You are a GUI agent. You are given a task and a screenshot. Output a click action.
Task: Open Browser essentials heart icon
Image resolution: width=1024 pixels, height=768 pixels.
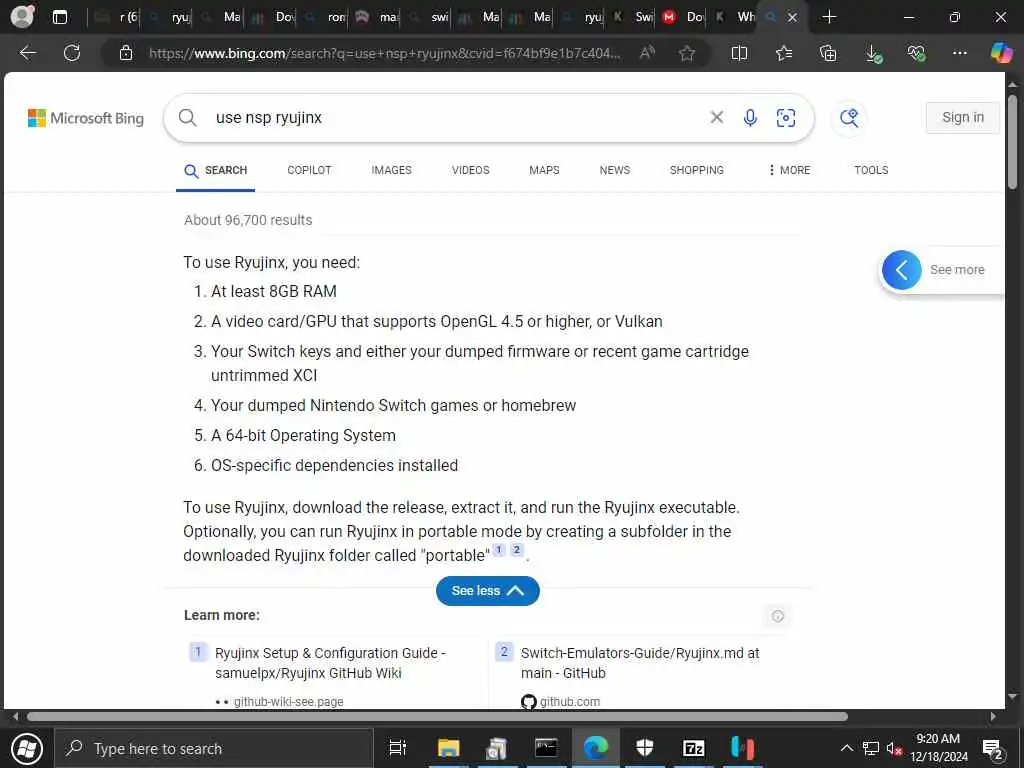coord(916,53)
